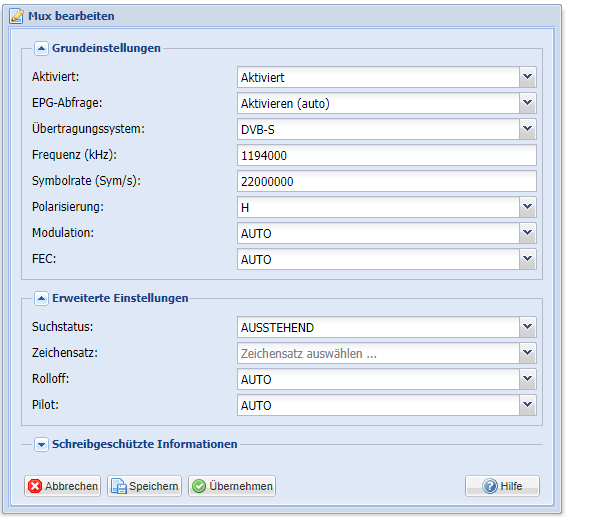Click the Speichern button
The image size is (599, 525).
pyautogui.click(x=144, y=486)
